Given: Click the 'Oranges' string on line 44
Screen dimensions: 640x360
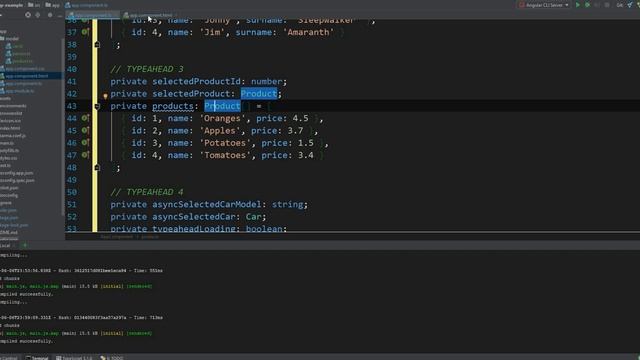Looking at the screenshot, I should click(222, 118).
